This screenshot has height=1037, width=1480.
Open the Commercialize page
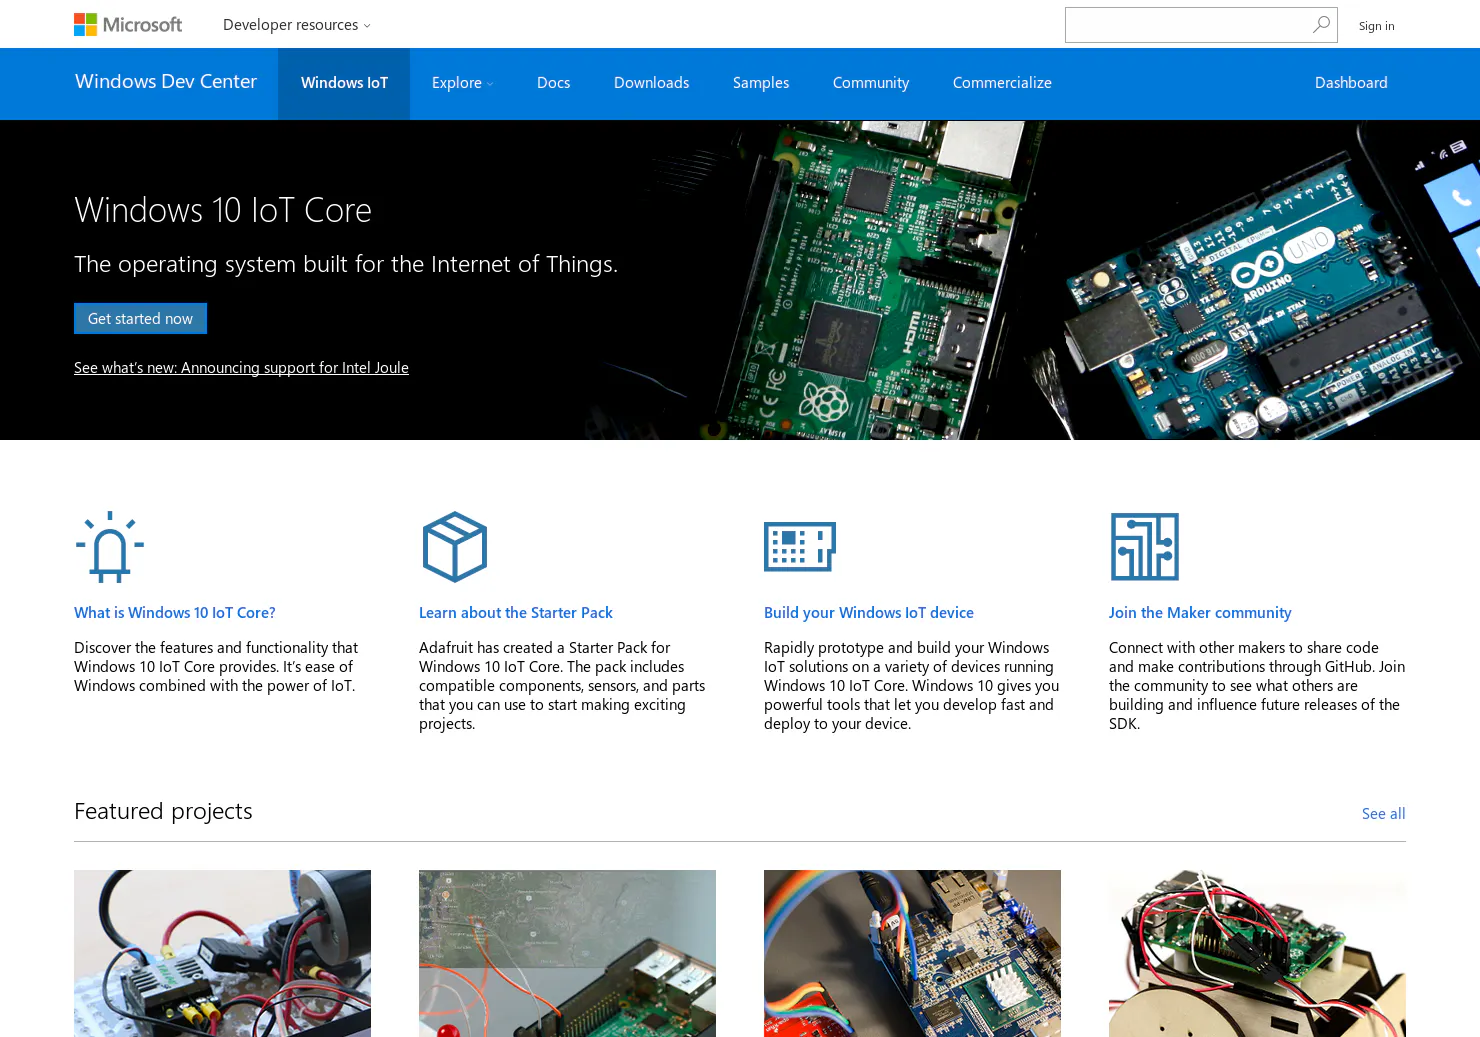coord(1002,83)
